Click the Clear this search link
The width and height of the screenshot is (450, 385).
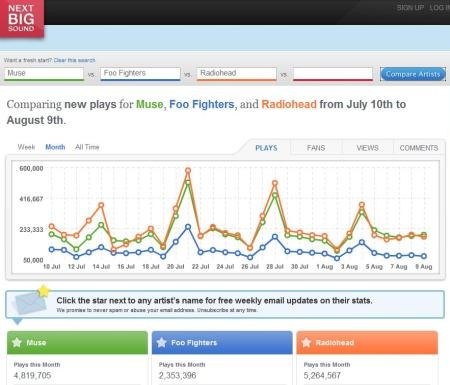[x=74, y=60]
